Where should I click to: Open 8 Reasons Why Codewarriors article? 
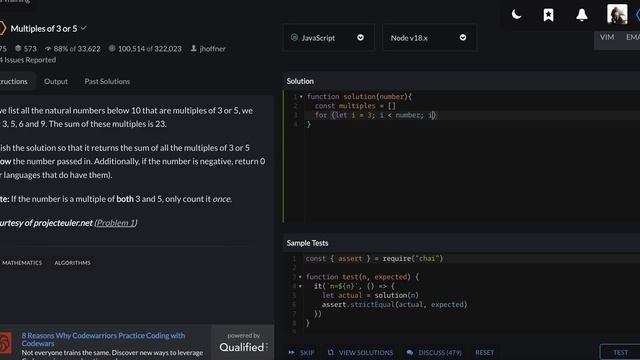(x=103, y=339)
